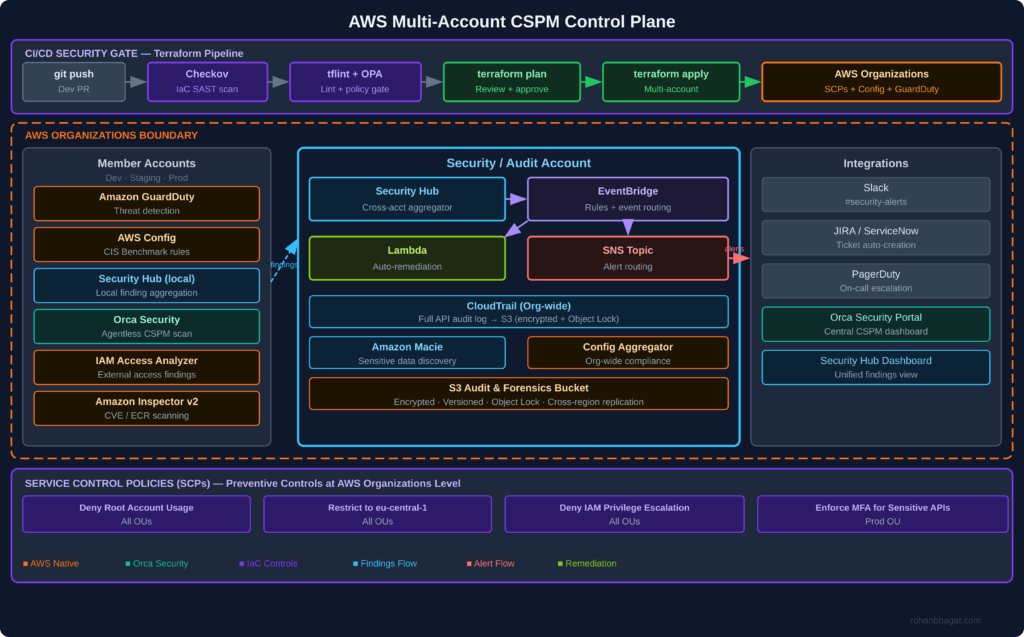1024x637 pixels.
Task: Click the Deny Root Account Usage policy
Action: 136,514
